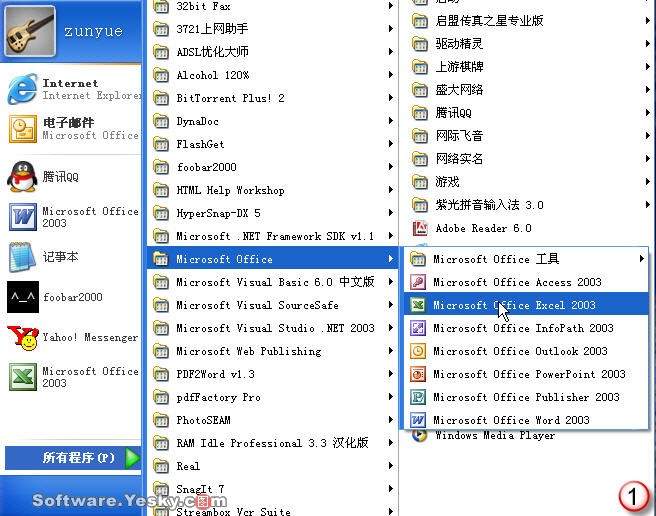This screenshot has height=516, width=656.
Task: Click the Yahoo! Messenger icon
Action: (x=23, y=337)
